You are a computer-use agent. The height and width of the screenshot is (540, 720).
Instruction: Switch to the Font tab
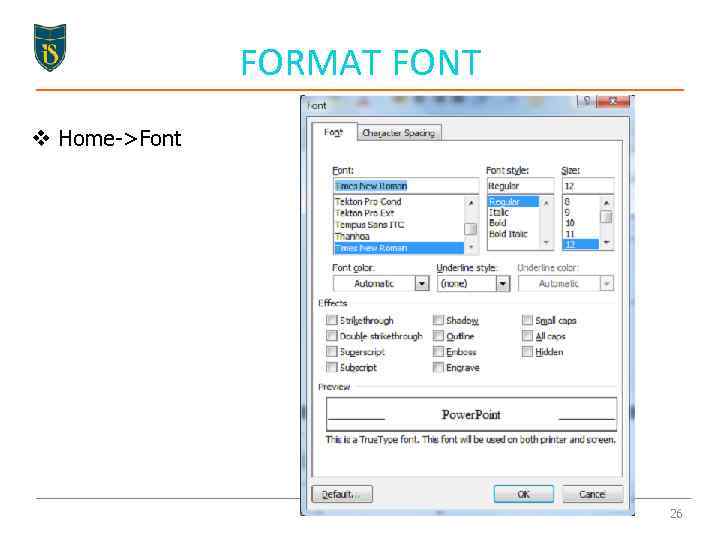pos(334,132)
